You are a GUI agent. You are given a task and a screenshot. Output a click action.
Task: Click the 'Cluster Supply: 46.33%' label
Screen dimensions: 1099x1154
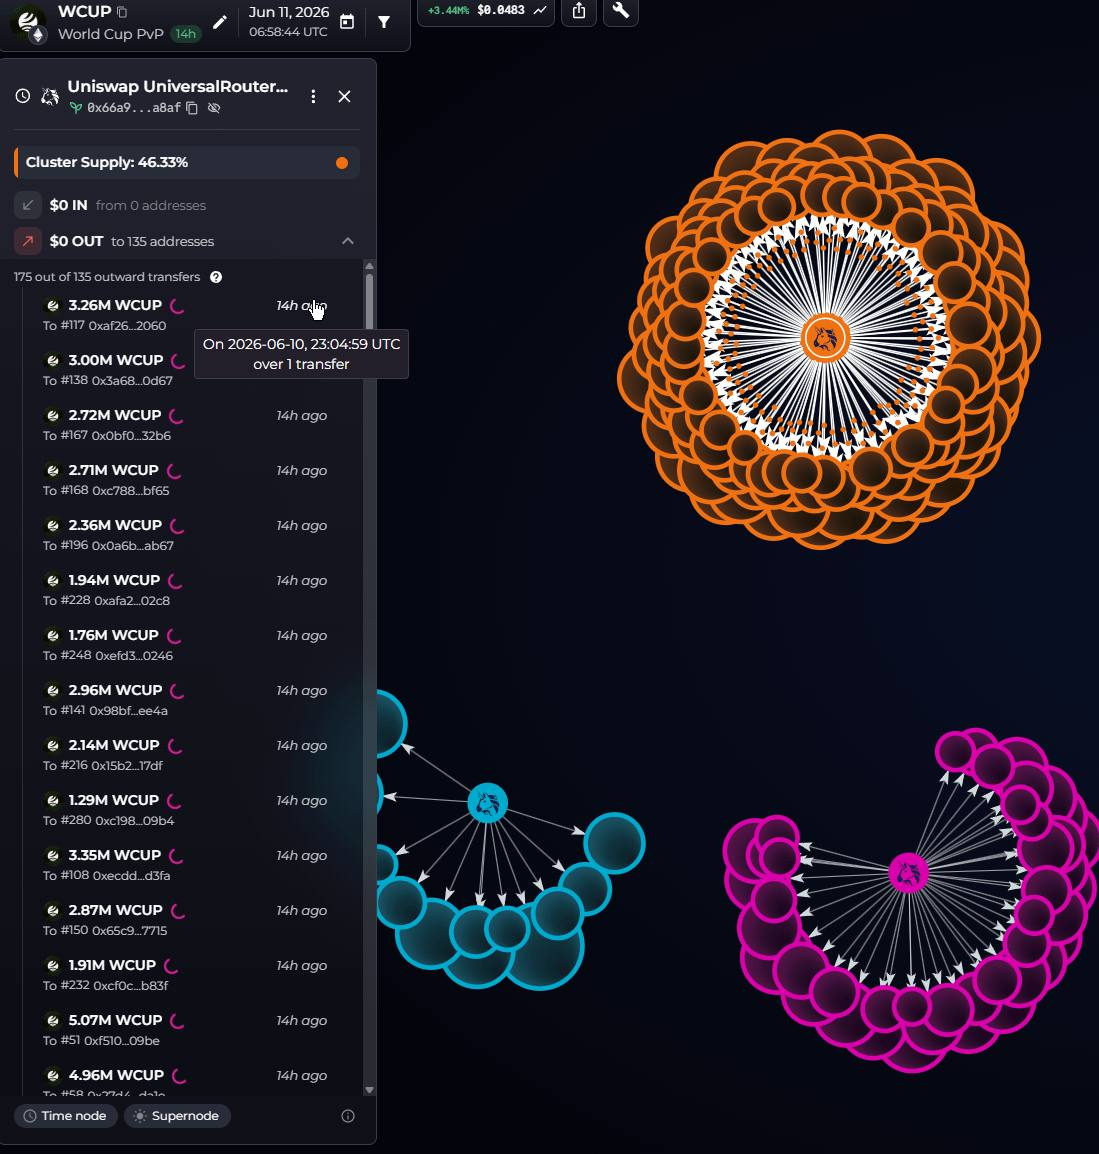point(107,163)
